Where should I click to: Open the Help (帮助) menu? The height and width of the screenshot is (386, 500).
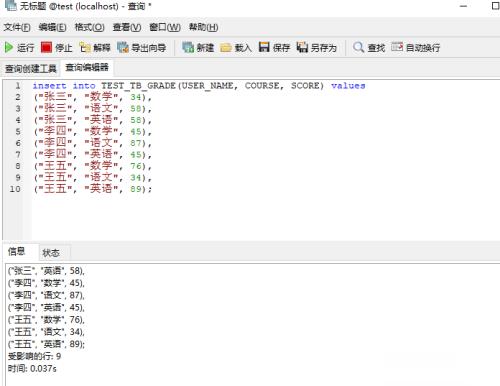point(203,27)
